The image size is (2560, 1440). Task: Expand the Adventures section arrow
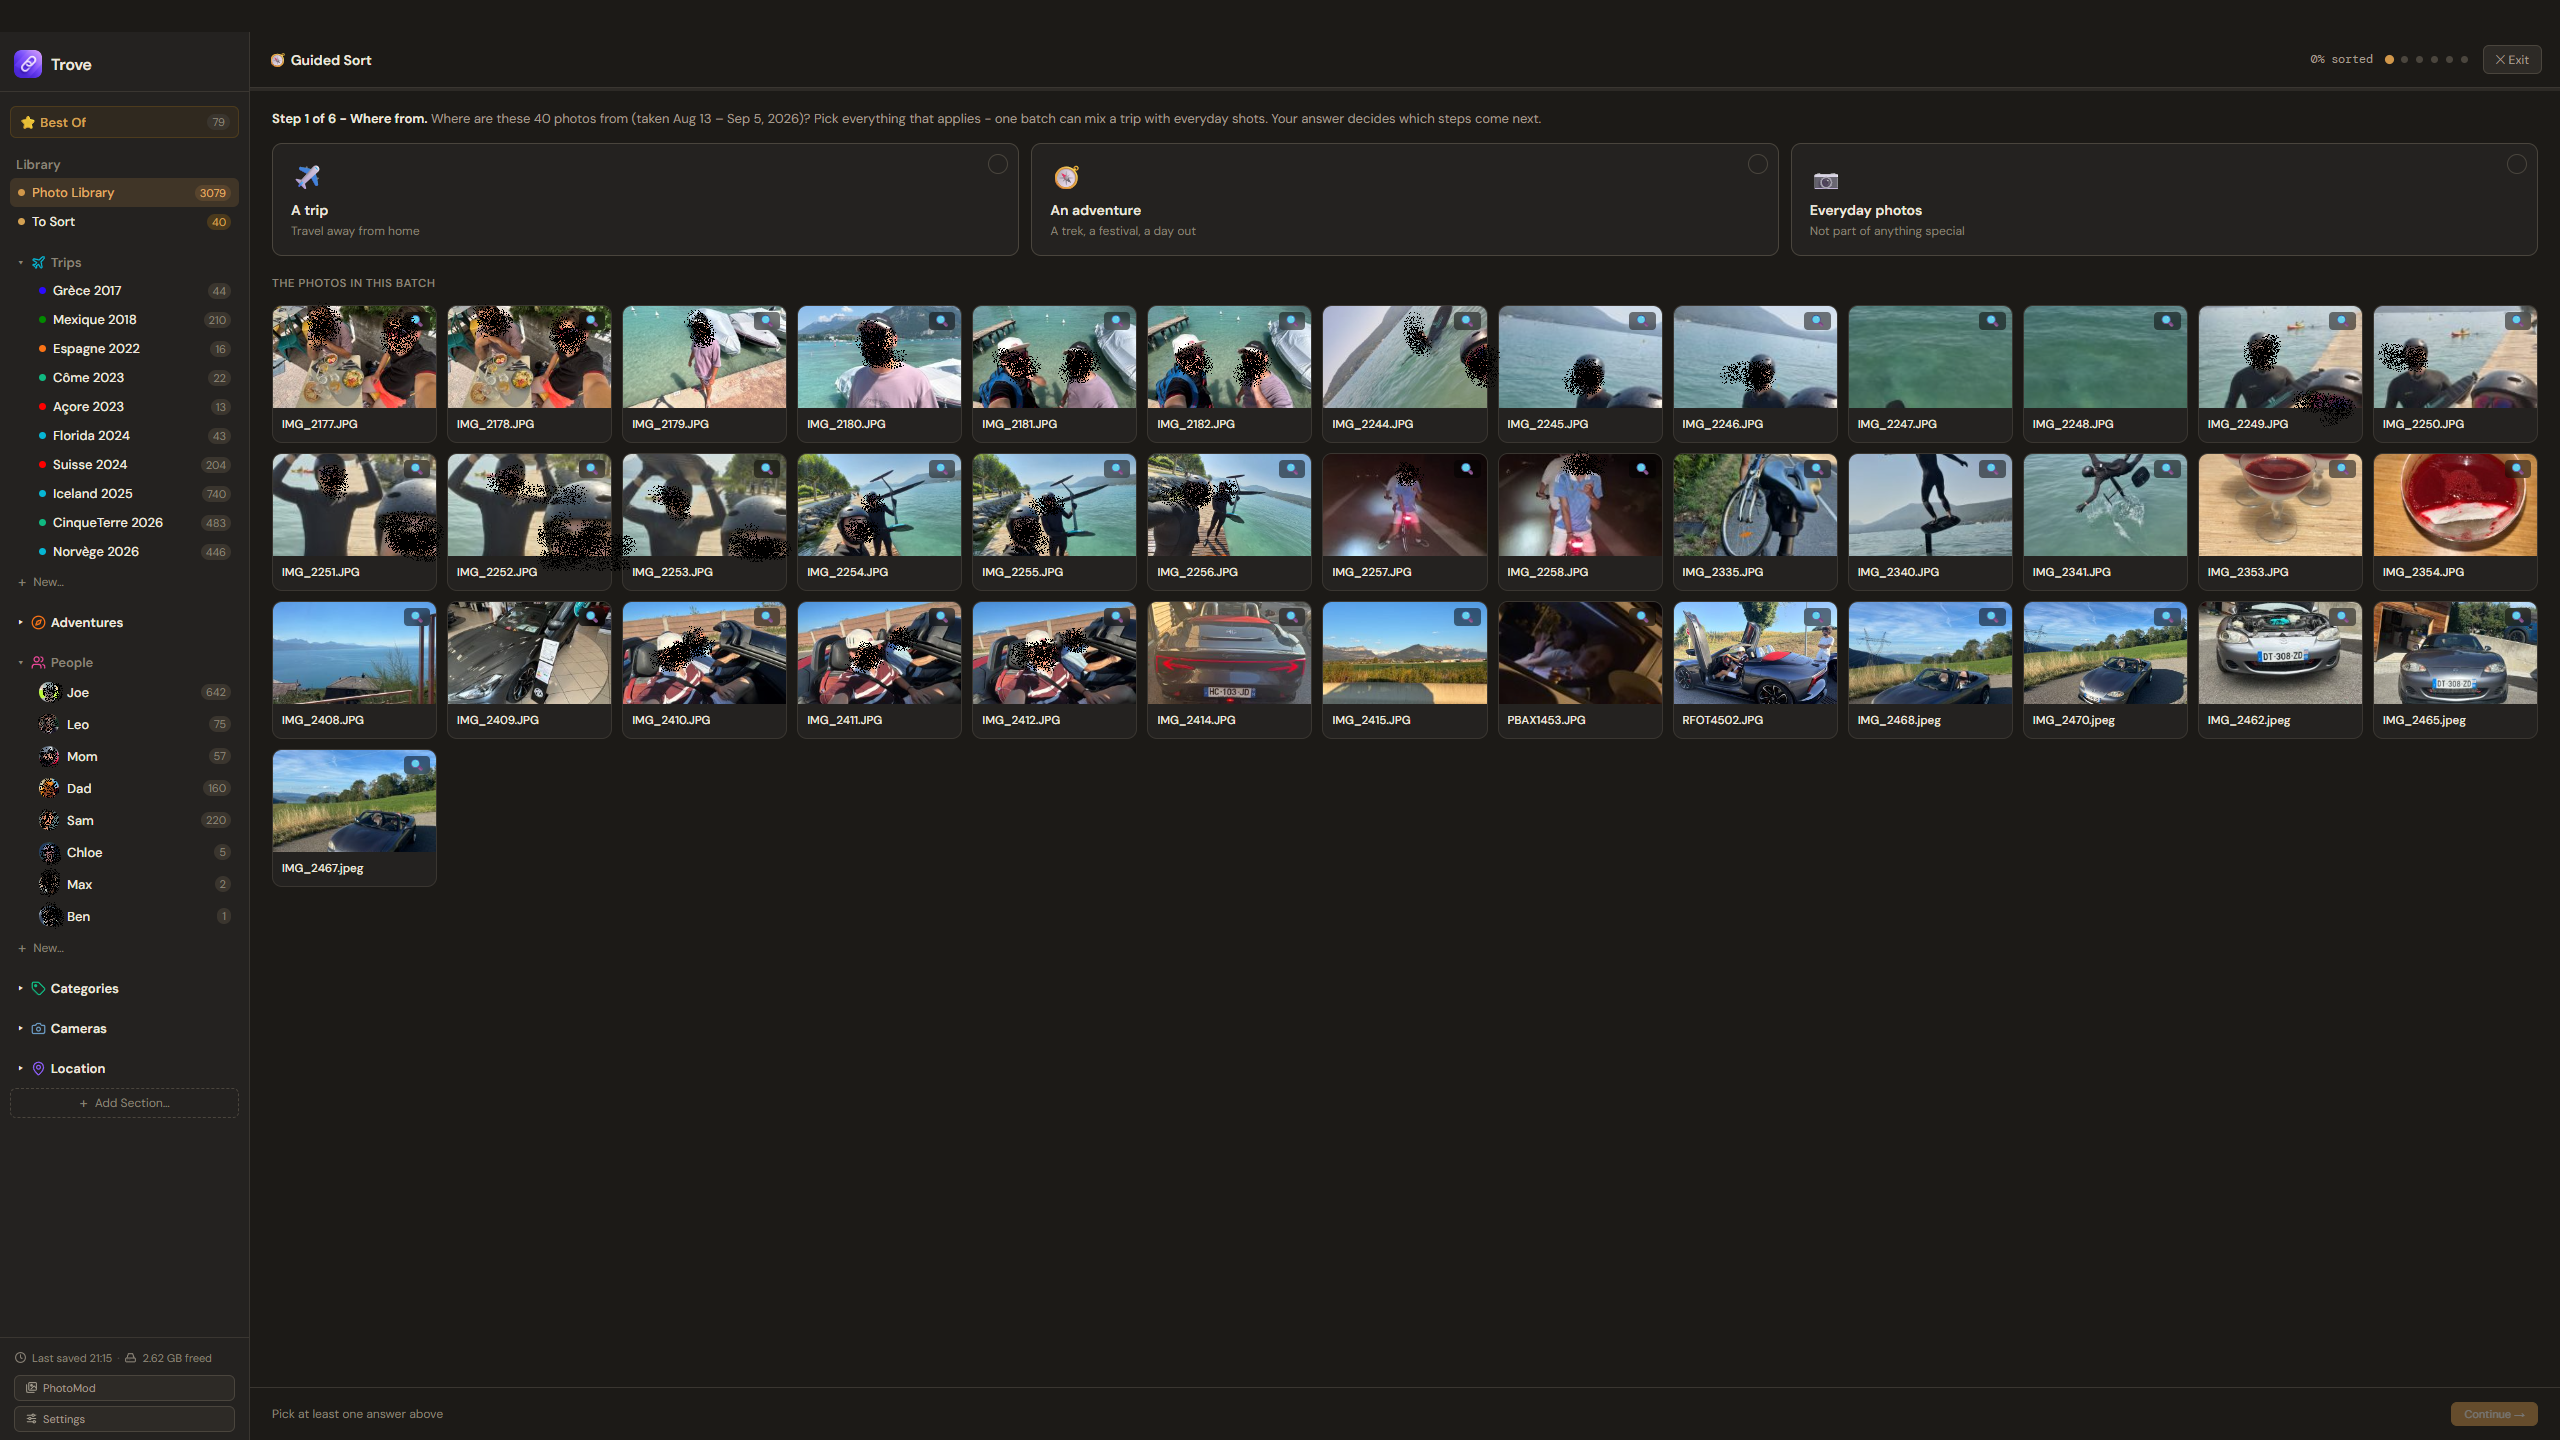click(x=20, y=622)
